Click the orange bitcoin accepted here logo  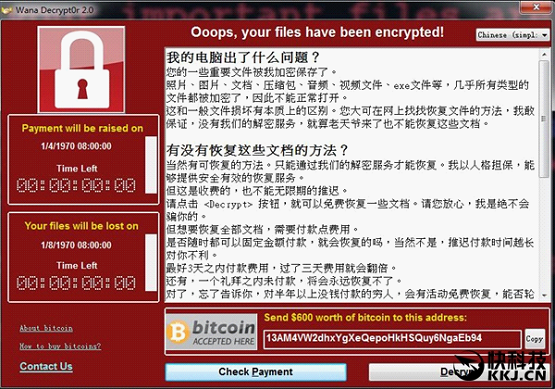point(211,332)
